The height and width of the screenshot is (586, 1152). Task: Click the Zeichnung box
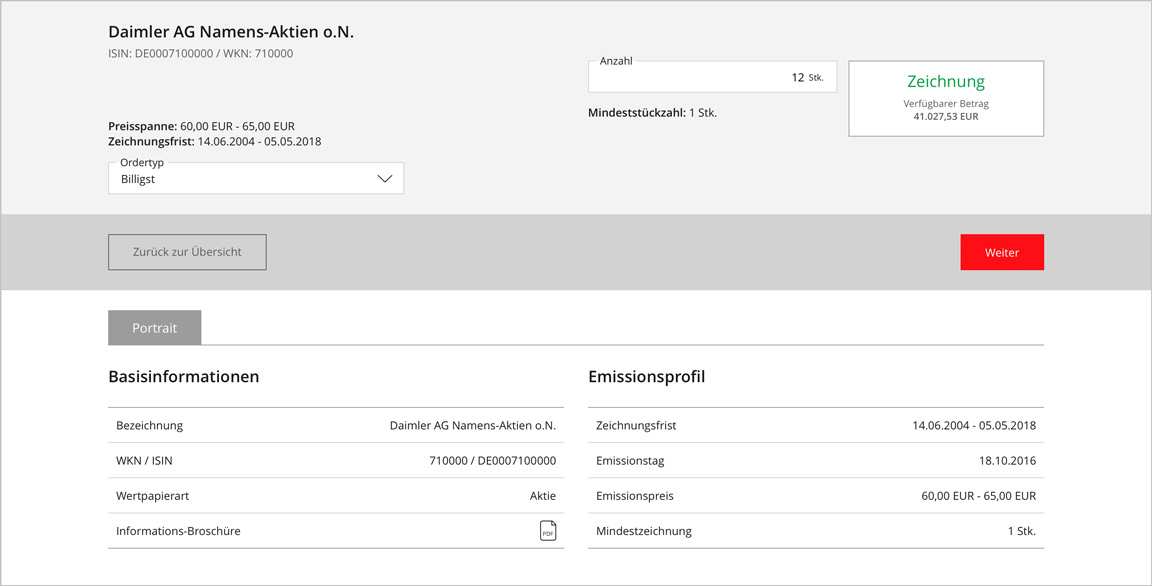(x=946, y=98)
